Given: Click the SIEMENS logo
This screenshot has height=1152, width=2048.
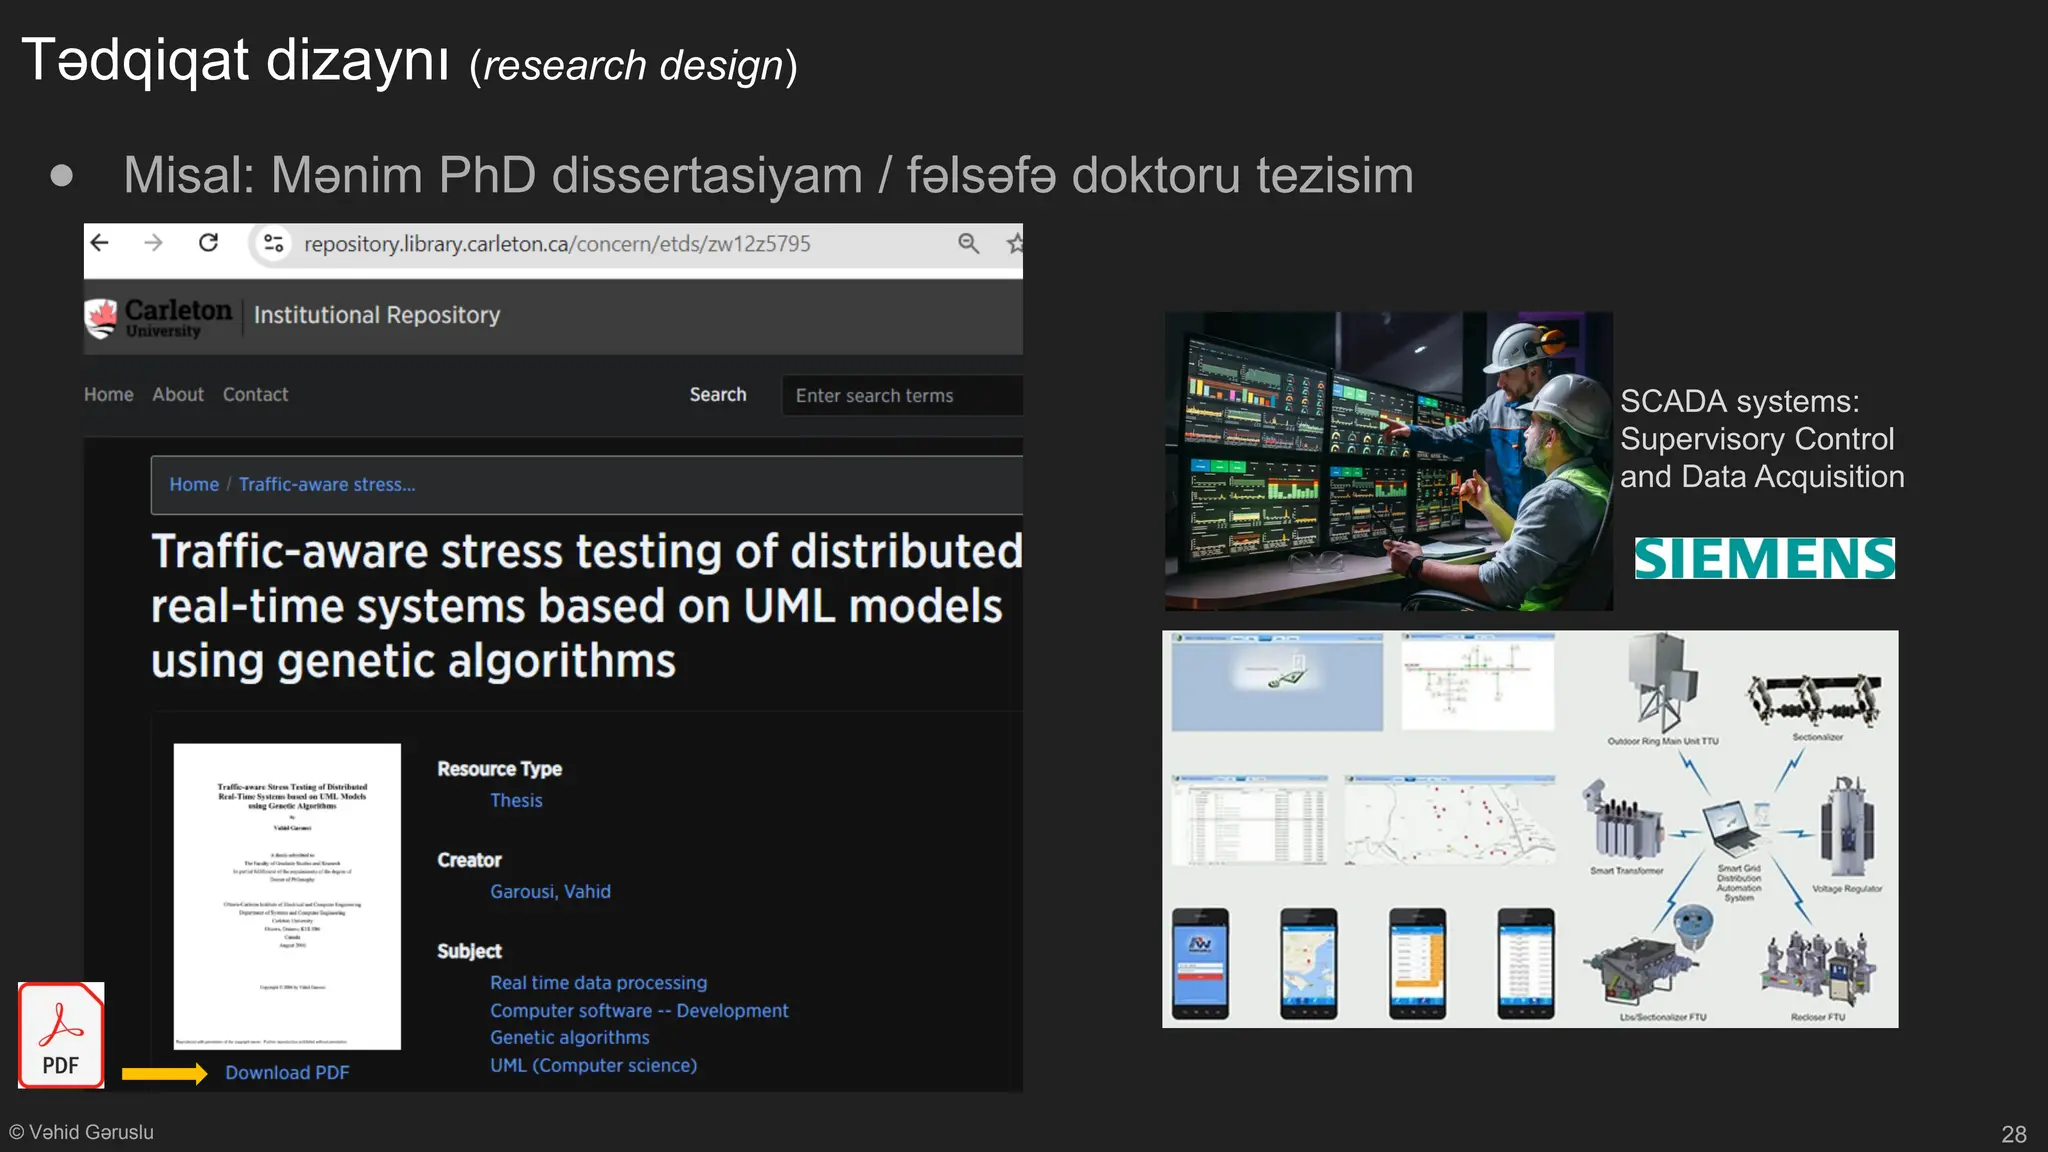Looking at the screenshot, I should (1764, 558).
